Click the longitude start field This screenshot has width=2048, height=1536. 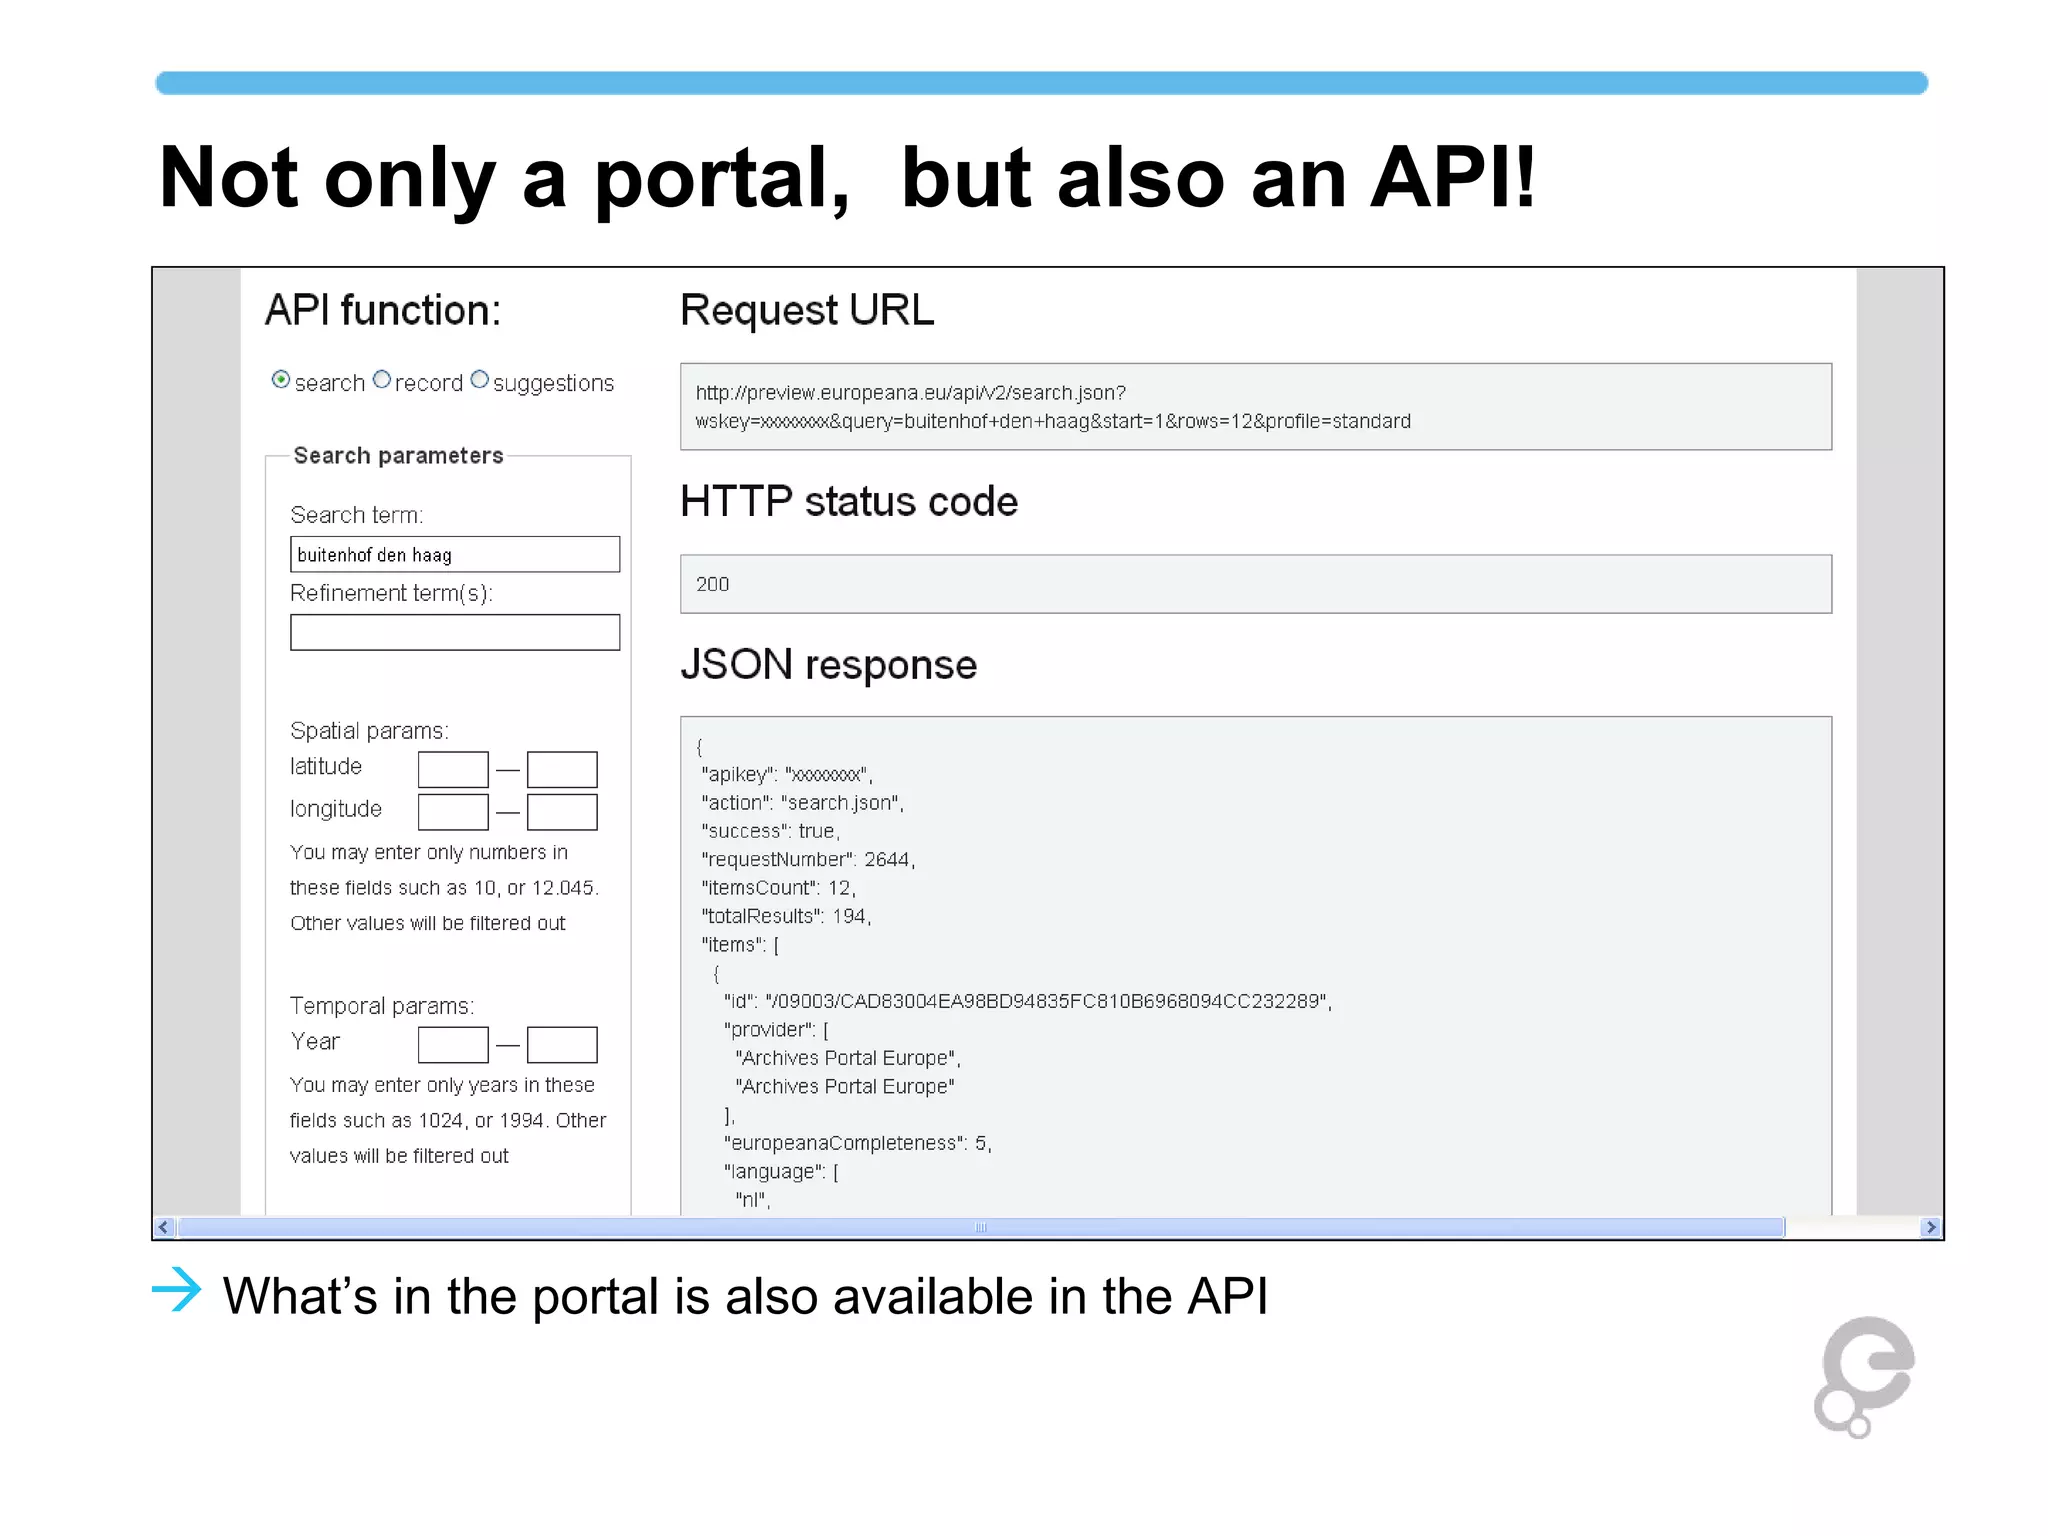click(453, 812)
